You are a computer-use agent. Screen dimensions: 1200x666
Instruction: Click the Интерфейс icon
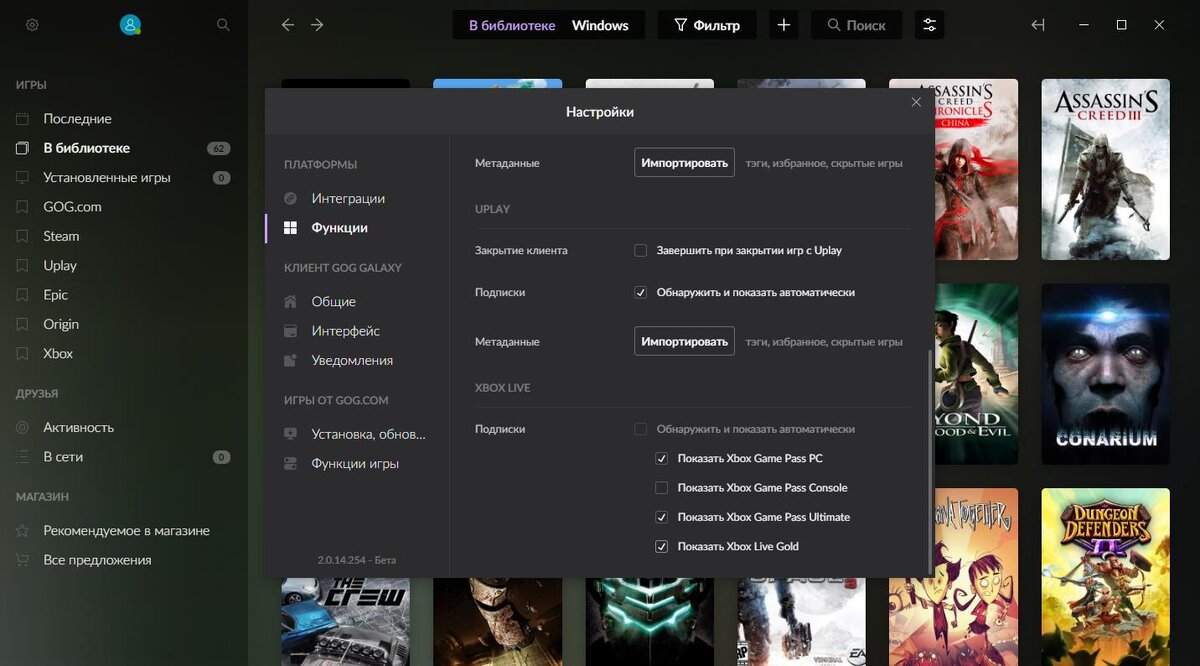pos(290,331)
